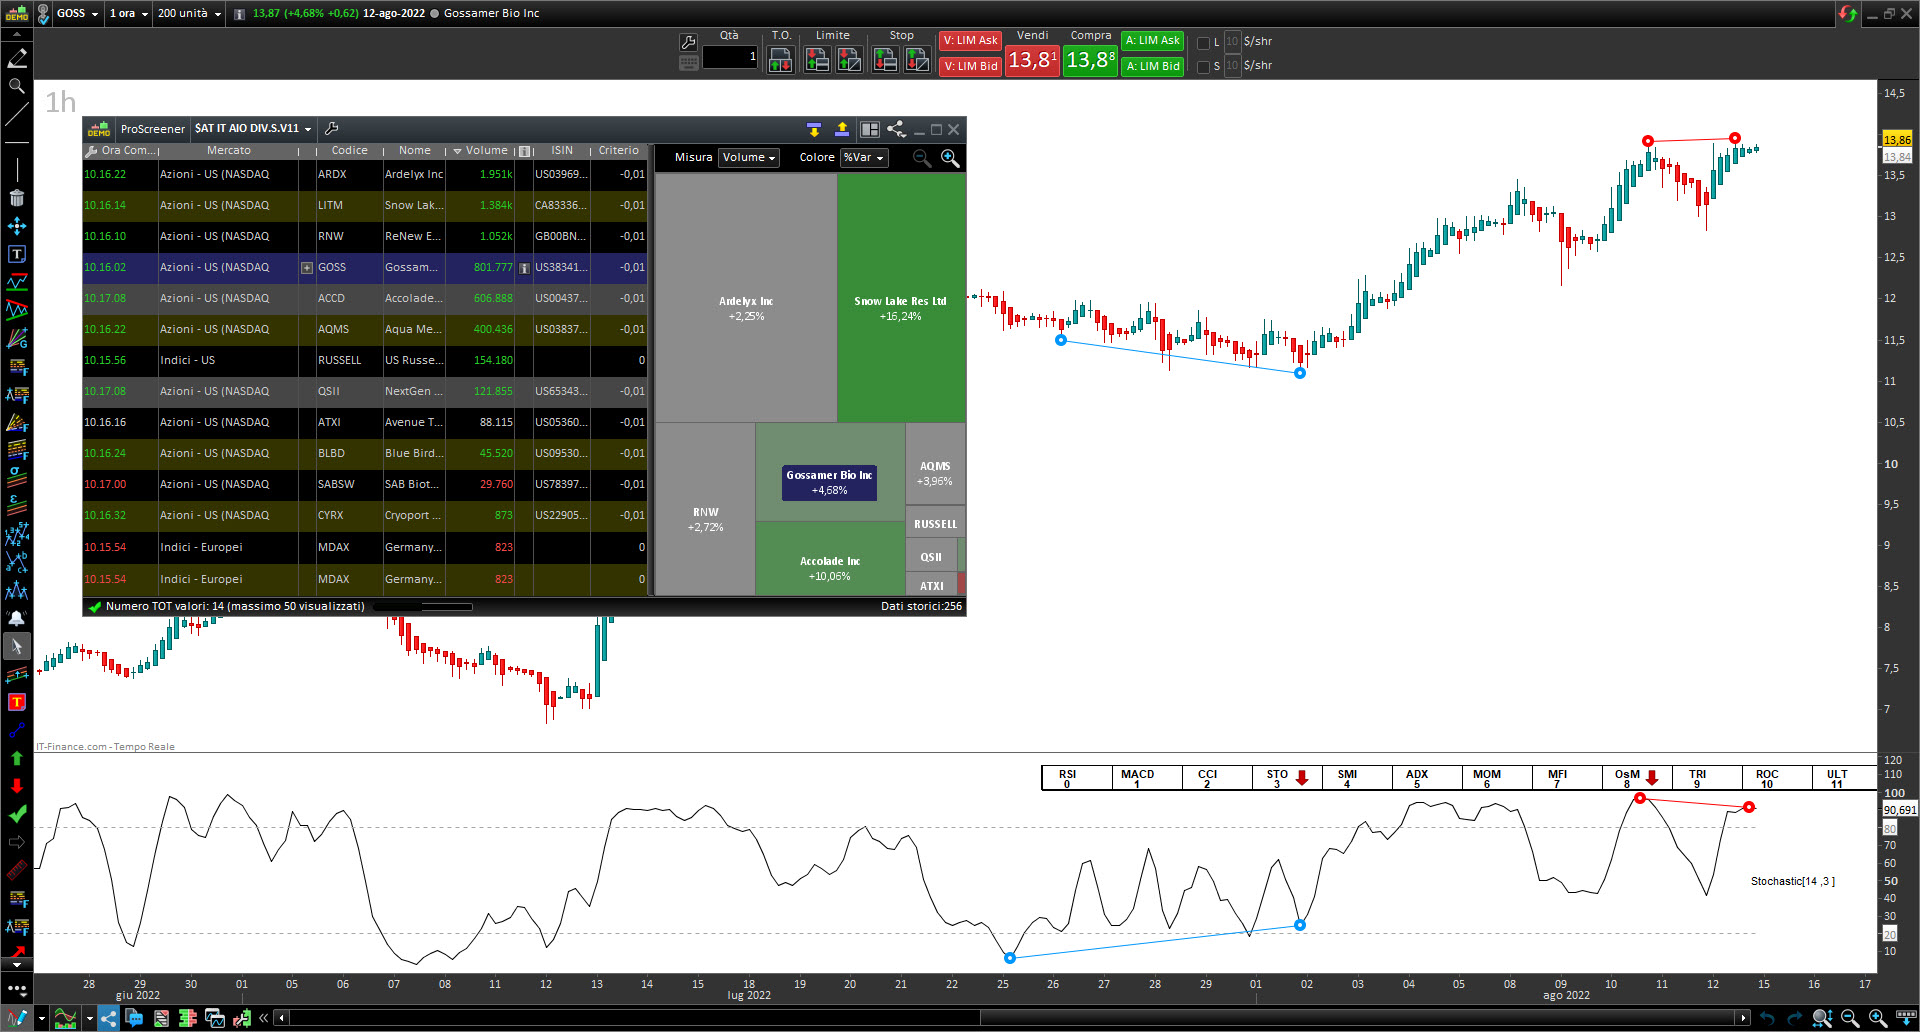Sort by Codice column header

pyautogui.click(x=349, y=151)
